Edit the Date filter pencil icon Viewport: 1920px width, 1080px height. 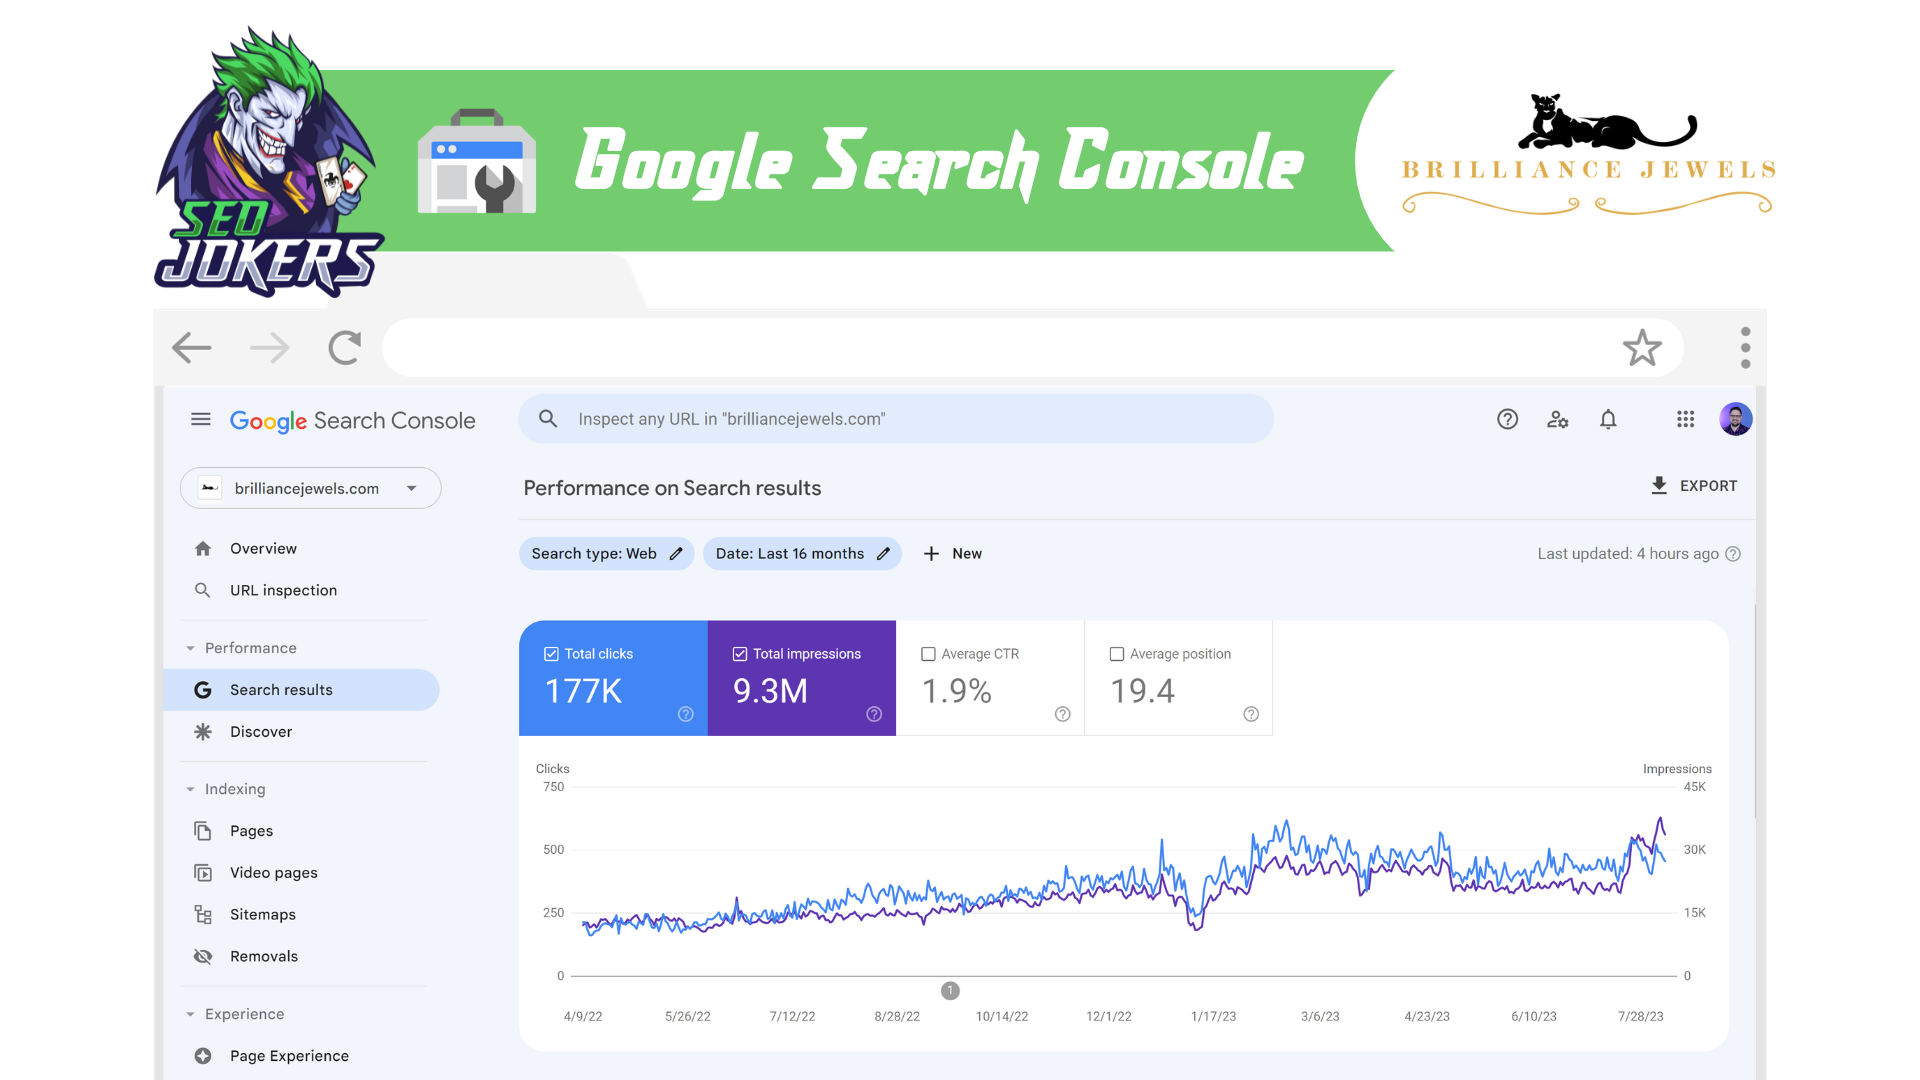tap(883, 554)
